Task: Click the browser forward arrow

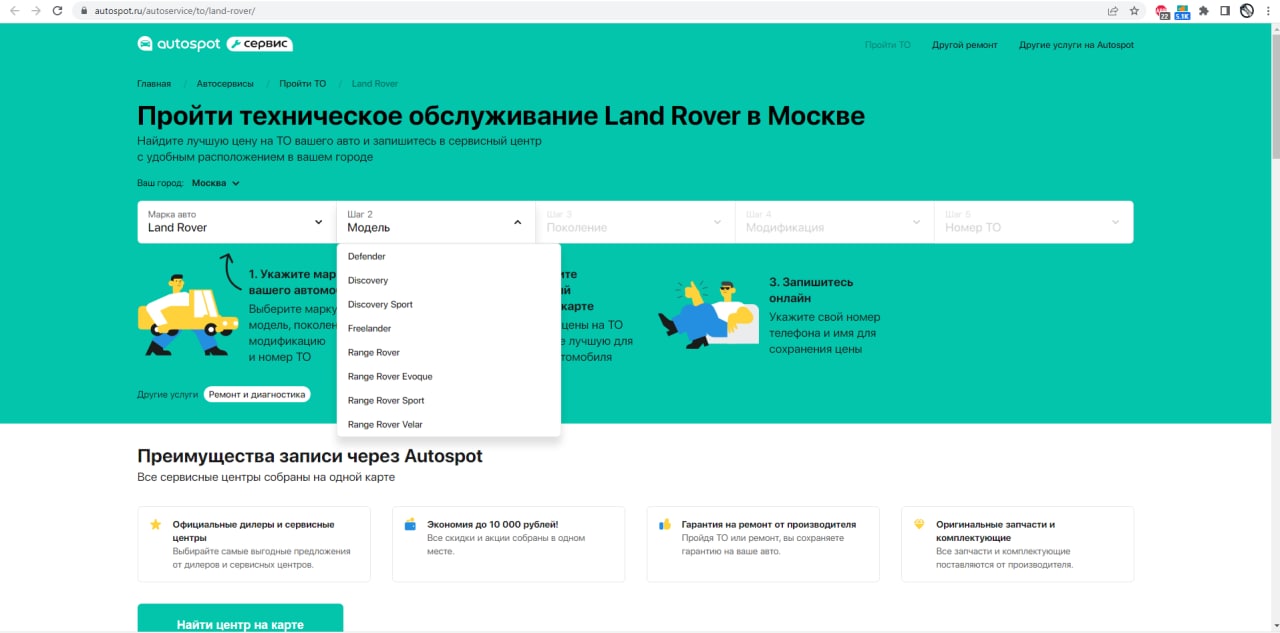Action: click(x=36, y=11)
